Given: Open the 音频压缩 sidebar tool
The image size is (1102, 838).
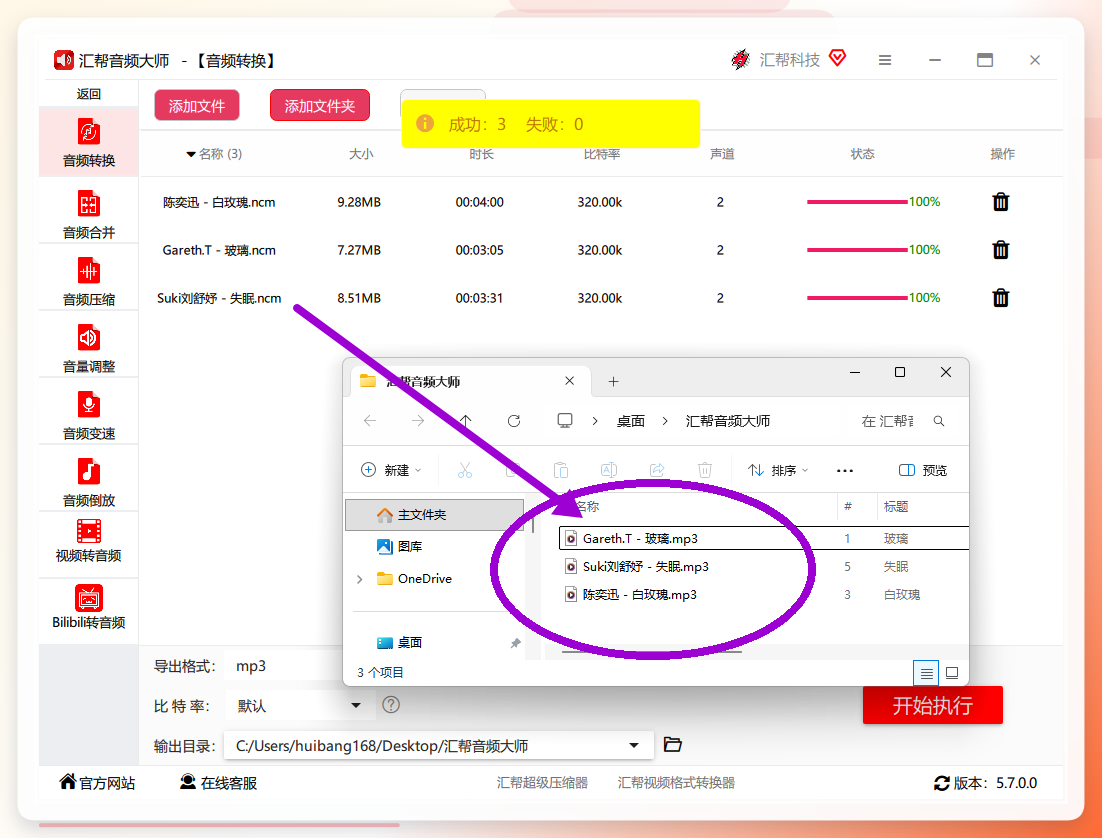Looking at the screenshot, I should click(x=89, y=281).
